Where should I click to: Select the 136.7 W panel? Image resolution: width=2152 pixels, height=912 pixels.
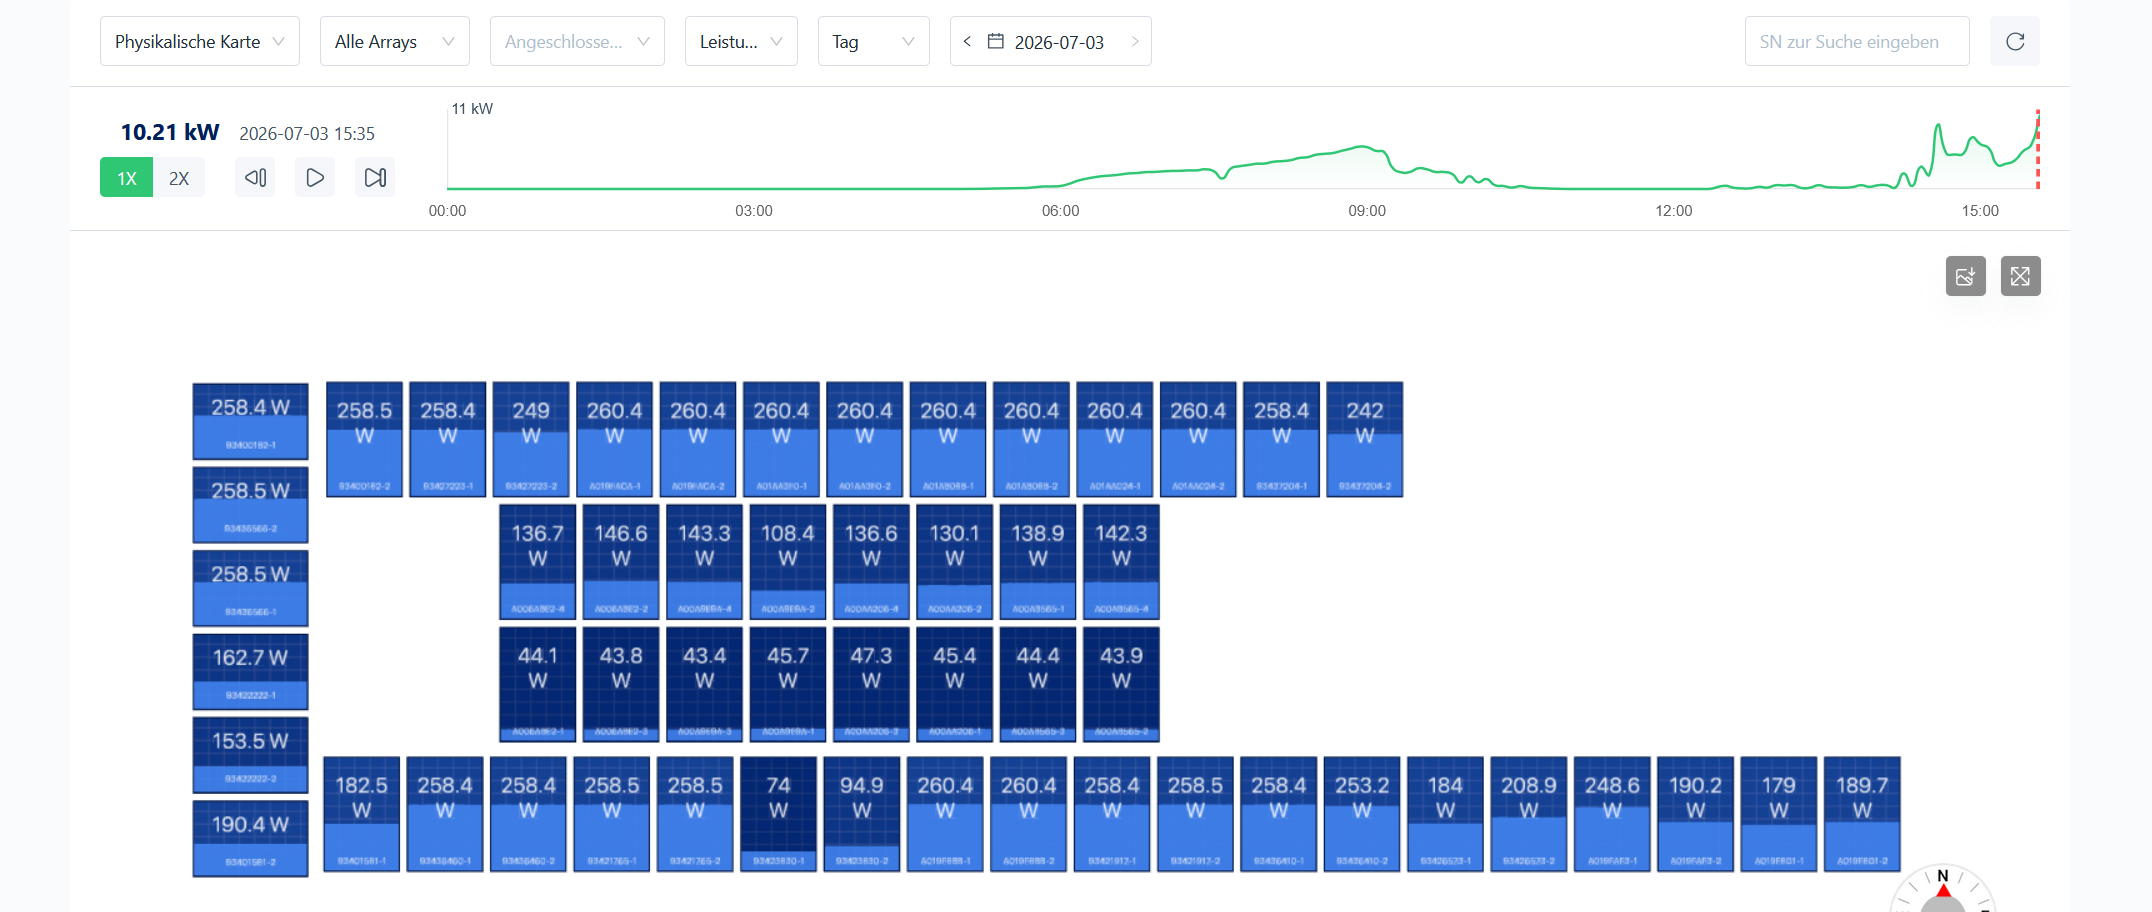coord(538,562)
